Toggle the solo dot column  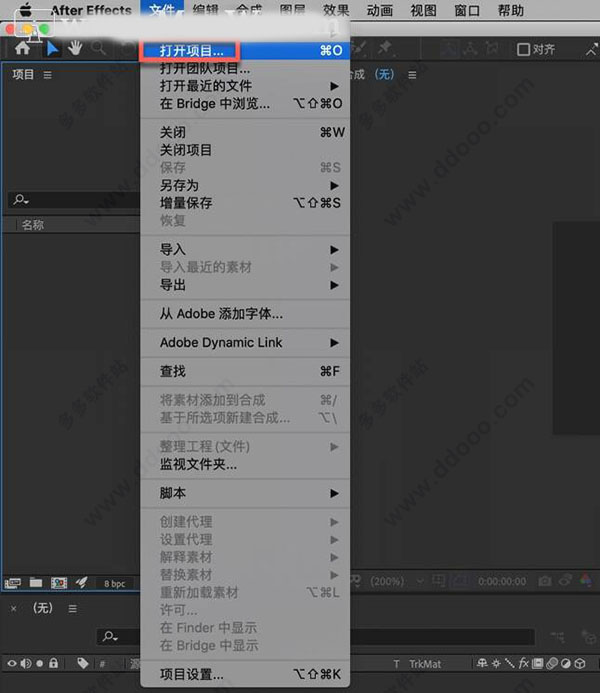tap(40, 663)
